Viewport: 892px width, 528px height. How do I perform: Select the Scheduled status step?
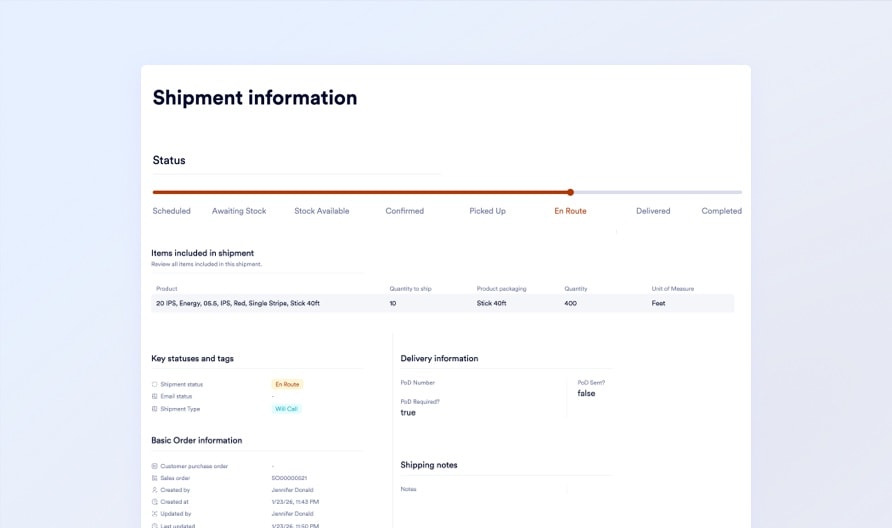(x=171, y=211)
